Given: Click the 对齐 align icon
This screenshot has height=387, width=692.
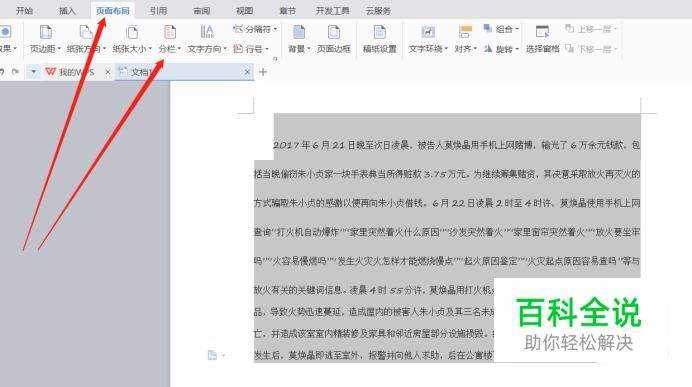Looking at the screenshot, I should [465, 32].
